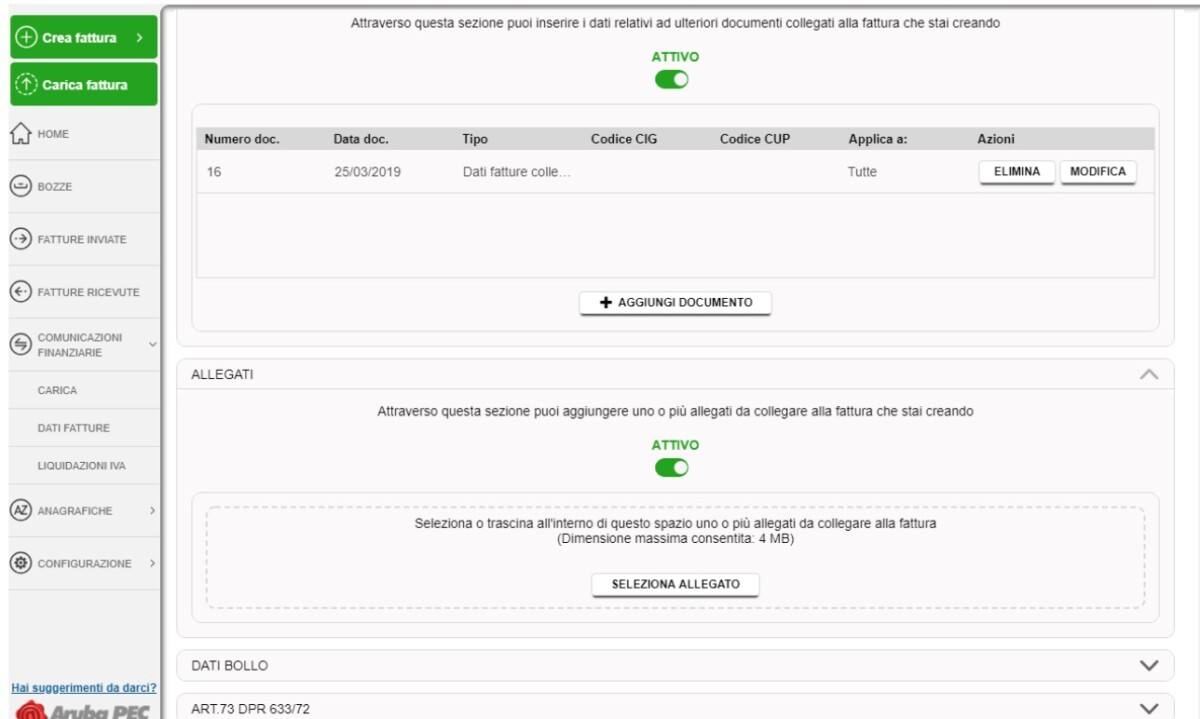Turn off the Allegati ATTIVO toggle
1200x719 pixels.
pyautogui.click(x=672, y=467)
